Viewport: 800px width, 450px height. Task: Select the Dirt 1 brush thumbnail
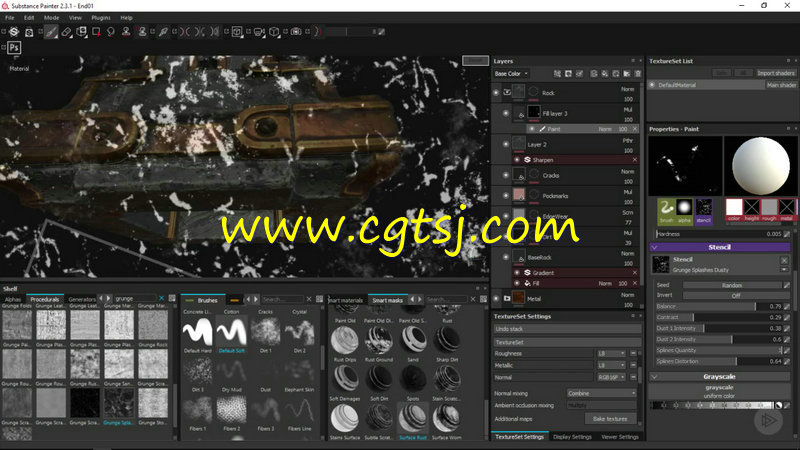(x=265, y=331)
